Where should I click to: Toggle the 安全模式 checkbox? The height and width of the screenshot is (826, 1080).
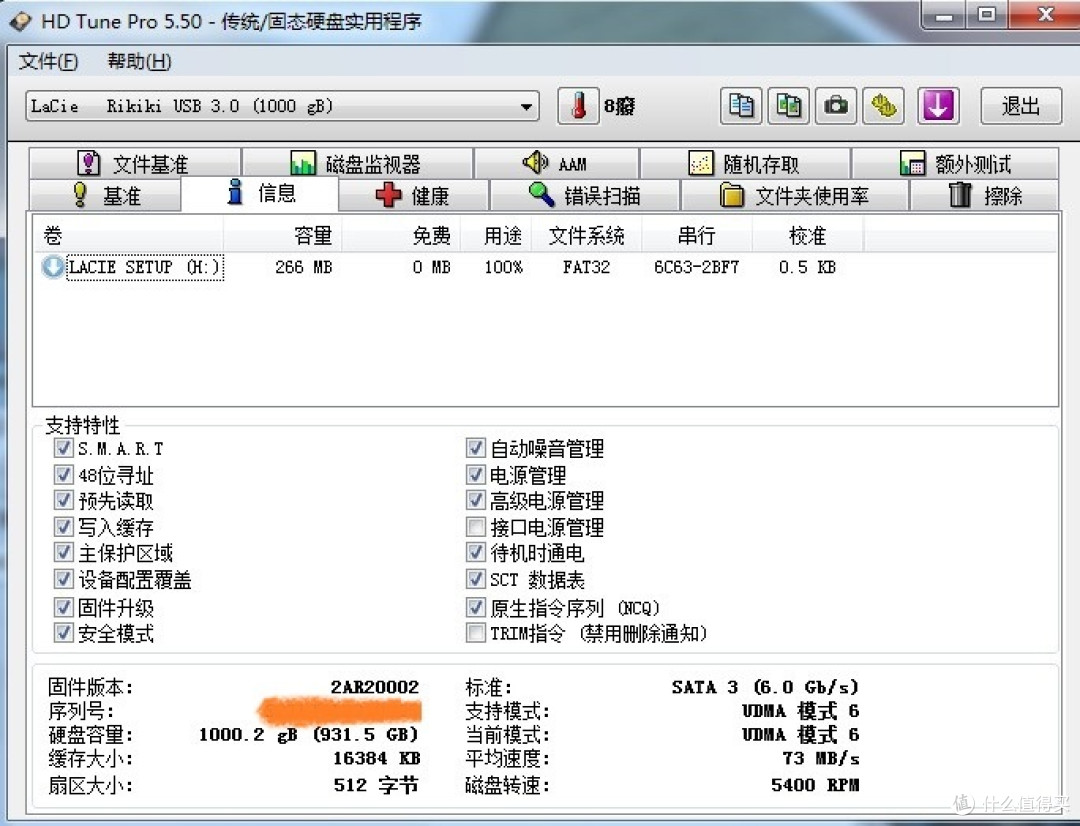[x=63, y=632]
